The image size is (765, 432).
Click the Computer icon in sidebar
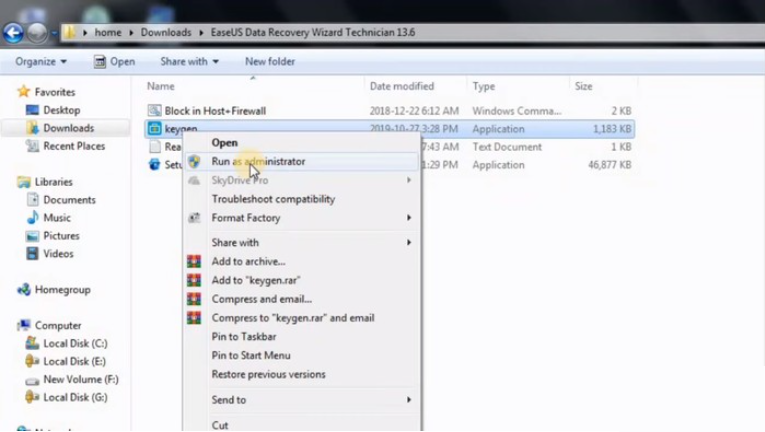(x=23, y=325)
